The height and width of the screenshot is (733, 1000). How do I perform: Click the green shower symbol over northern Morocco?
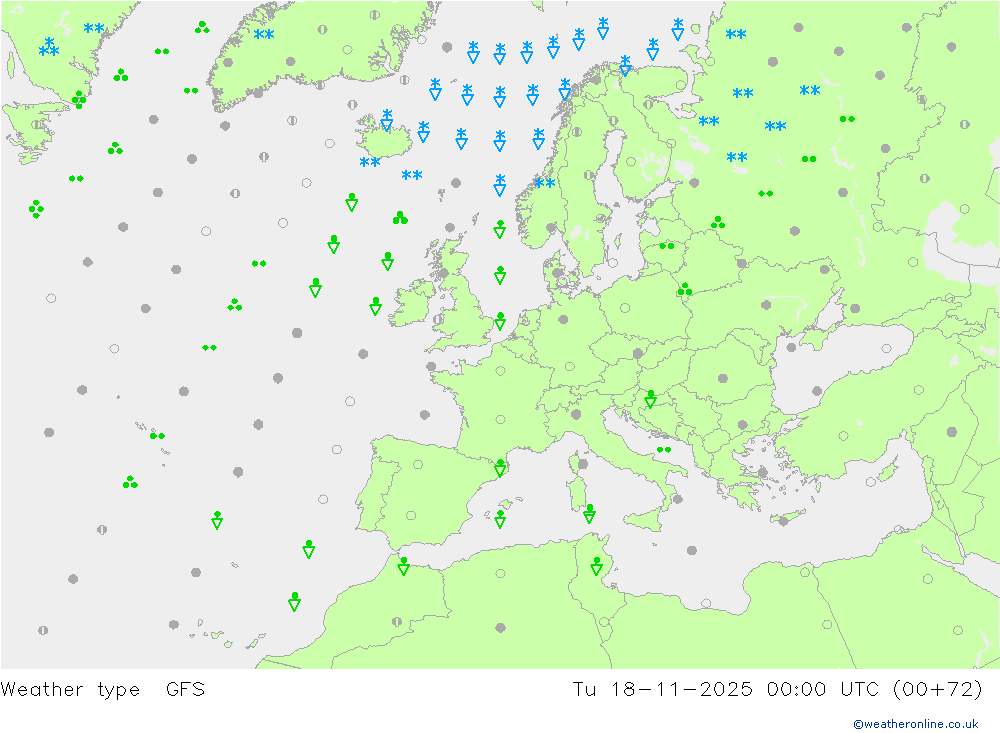point(403,566)
